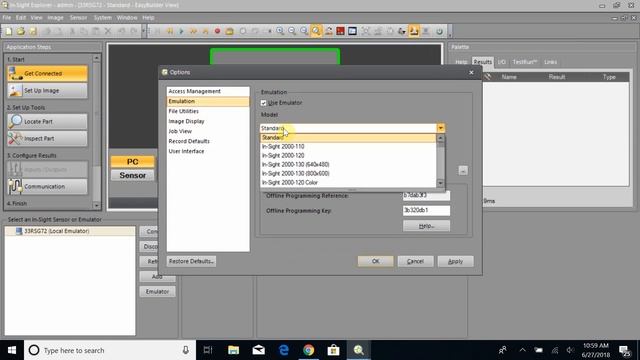Viewport: 640px width, 360px height.
Task: Click the red square toolbar icon
Action: point(340,31)
